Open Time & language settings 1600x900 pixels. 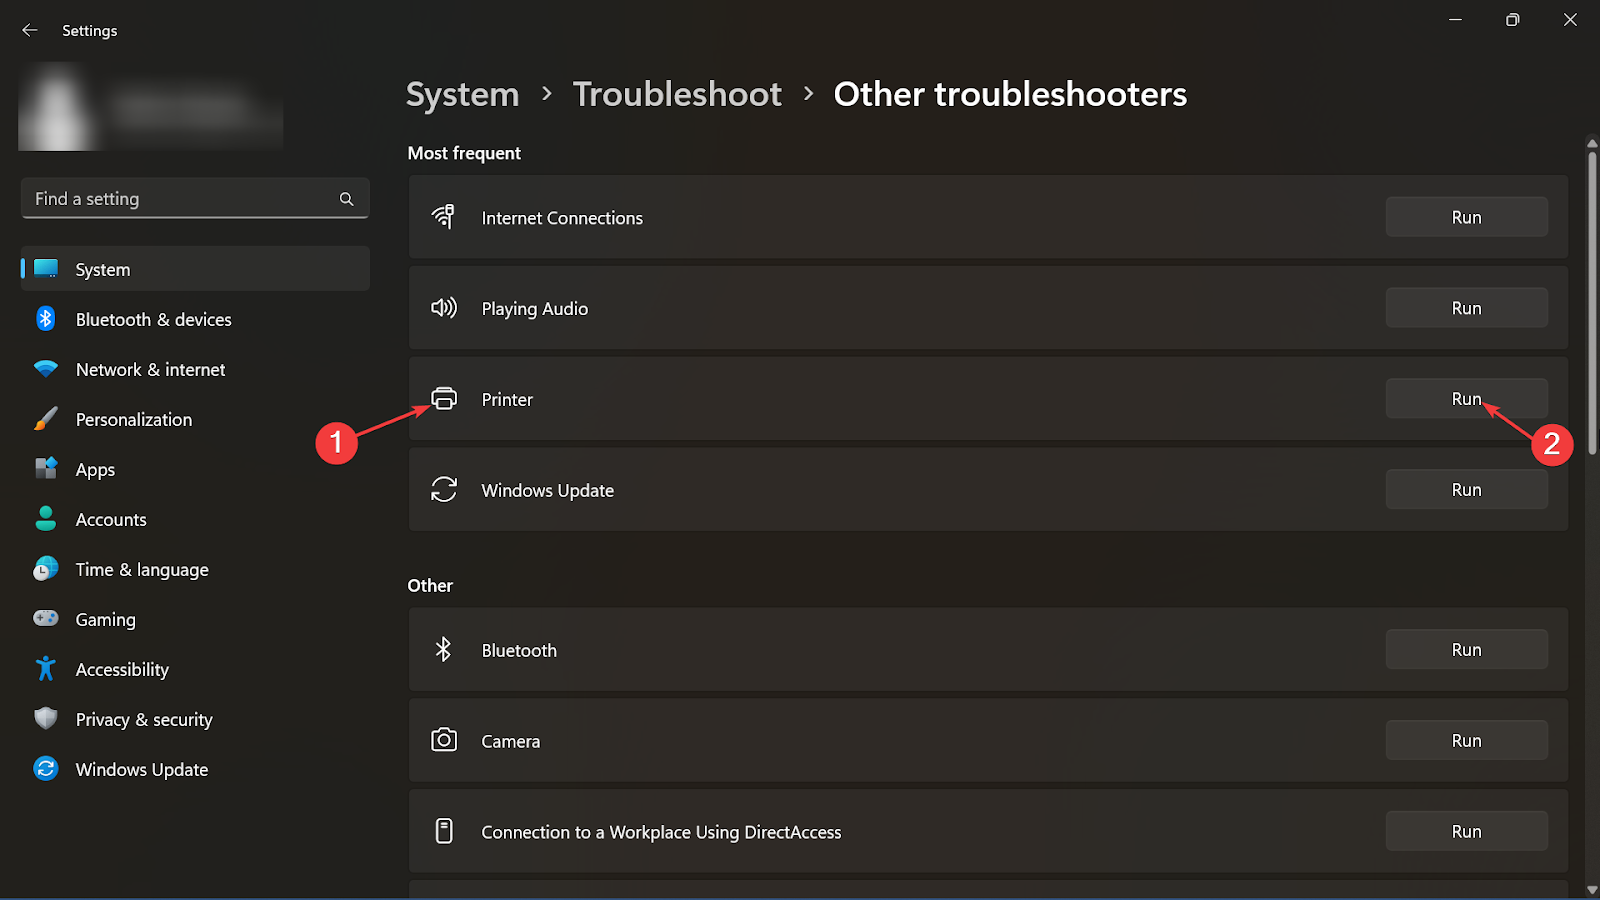coord(195,569)
